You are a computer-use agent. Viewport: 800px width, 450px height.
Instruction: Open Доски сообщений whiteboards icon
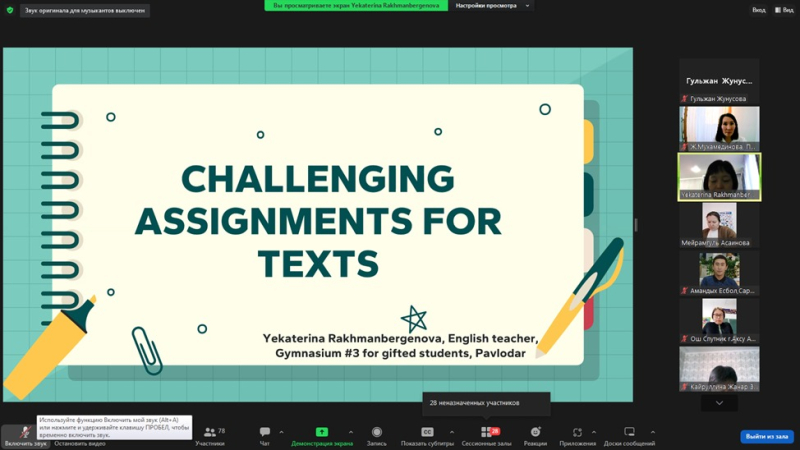pos(629,435)
